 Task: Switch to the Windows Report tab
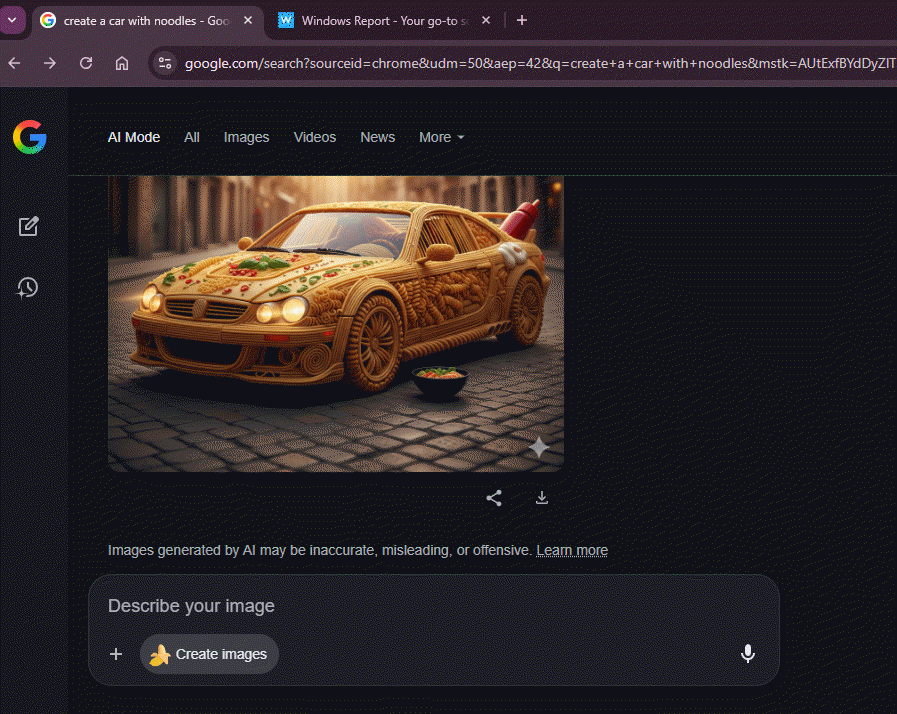384,21
